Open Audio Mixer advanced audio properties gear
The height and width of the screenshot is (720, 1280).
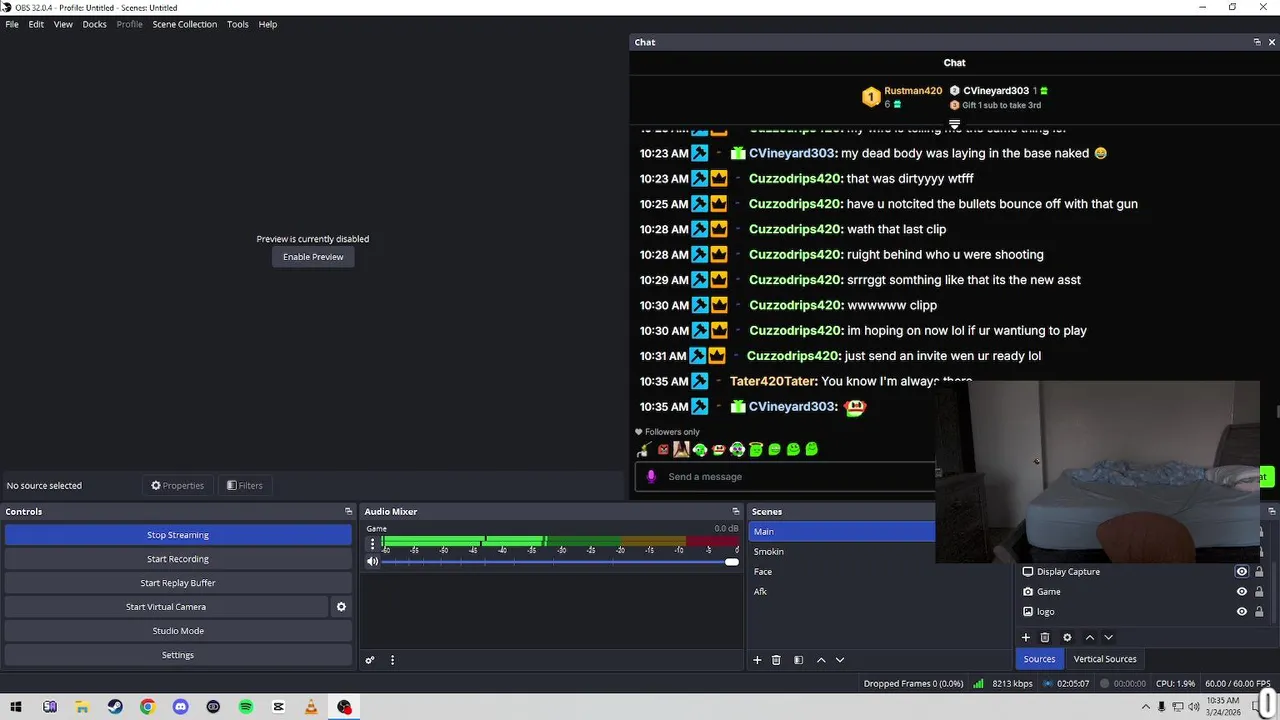point(370,660)
